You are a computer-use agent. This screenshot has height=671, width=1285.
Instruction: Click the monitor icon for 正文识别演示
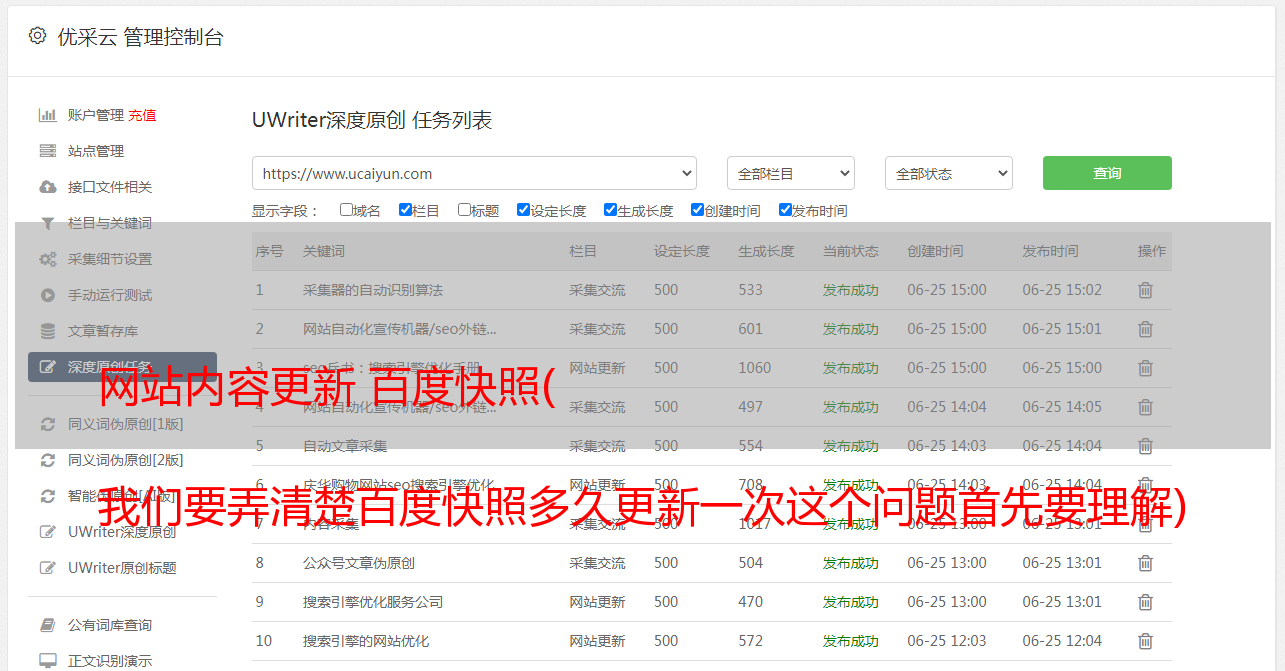[x=47, y=661]
